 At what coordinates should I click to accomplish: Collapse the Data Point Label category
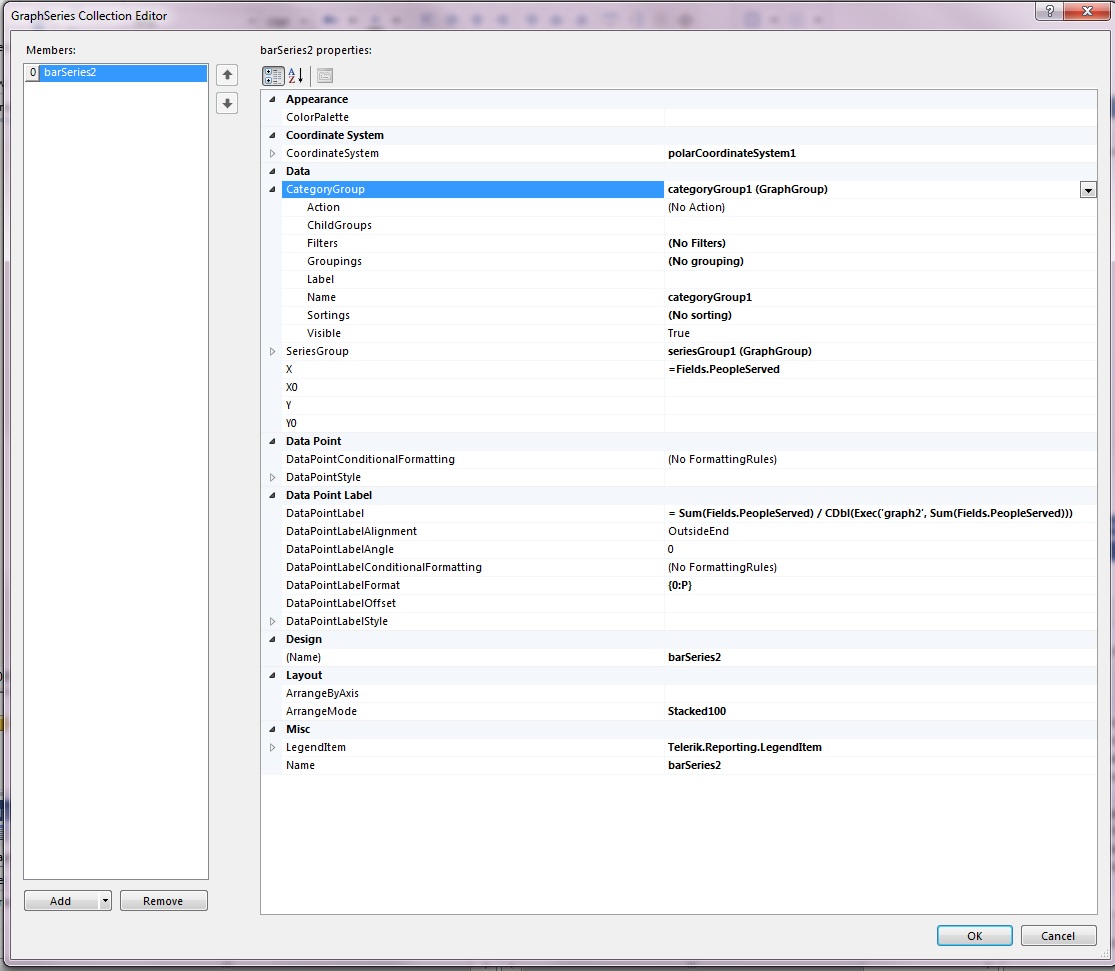272,495
